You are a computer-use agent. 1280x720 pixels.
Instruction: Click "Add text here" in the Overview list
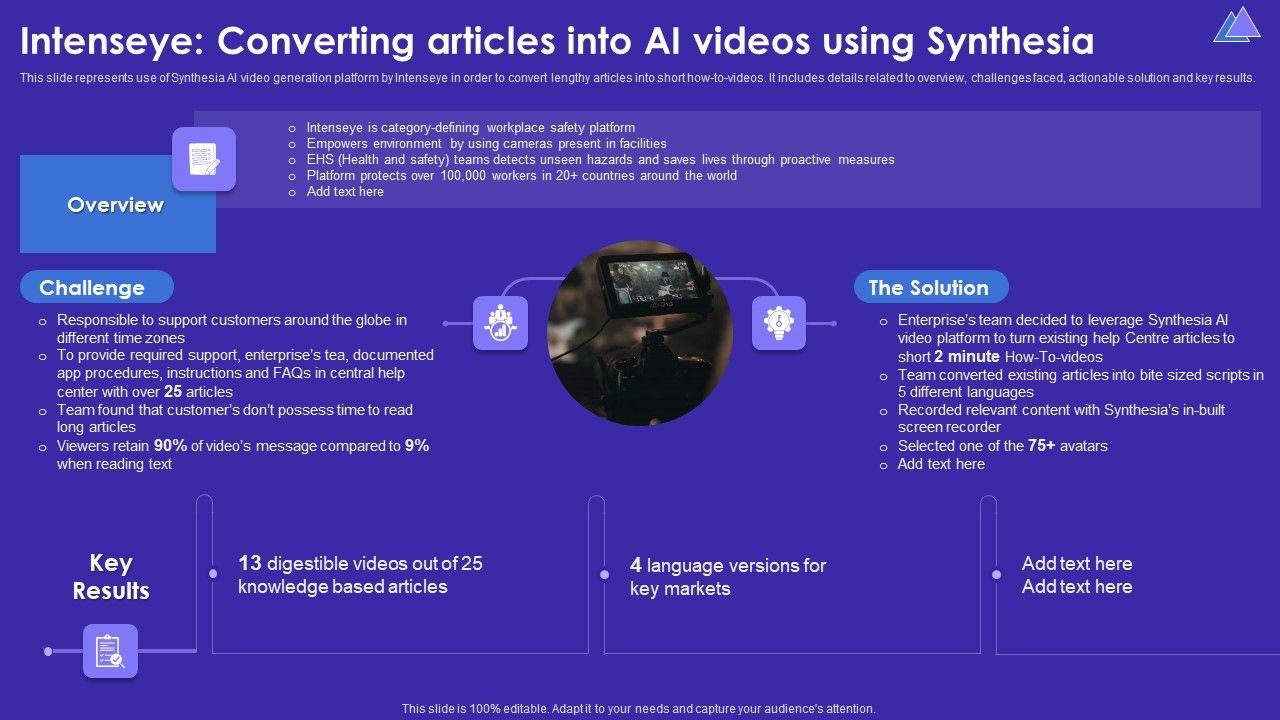345,192
